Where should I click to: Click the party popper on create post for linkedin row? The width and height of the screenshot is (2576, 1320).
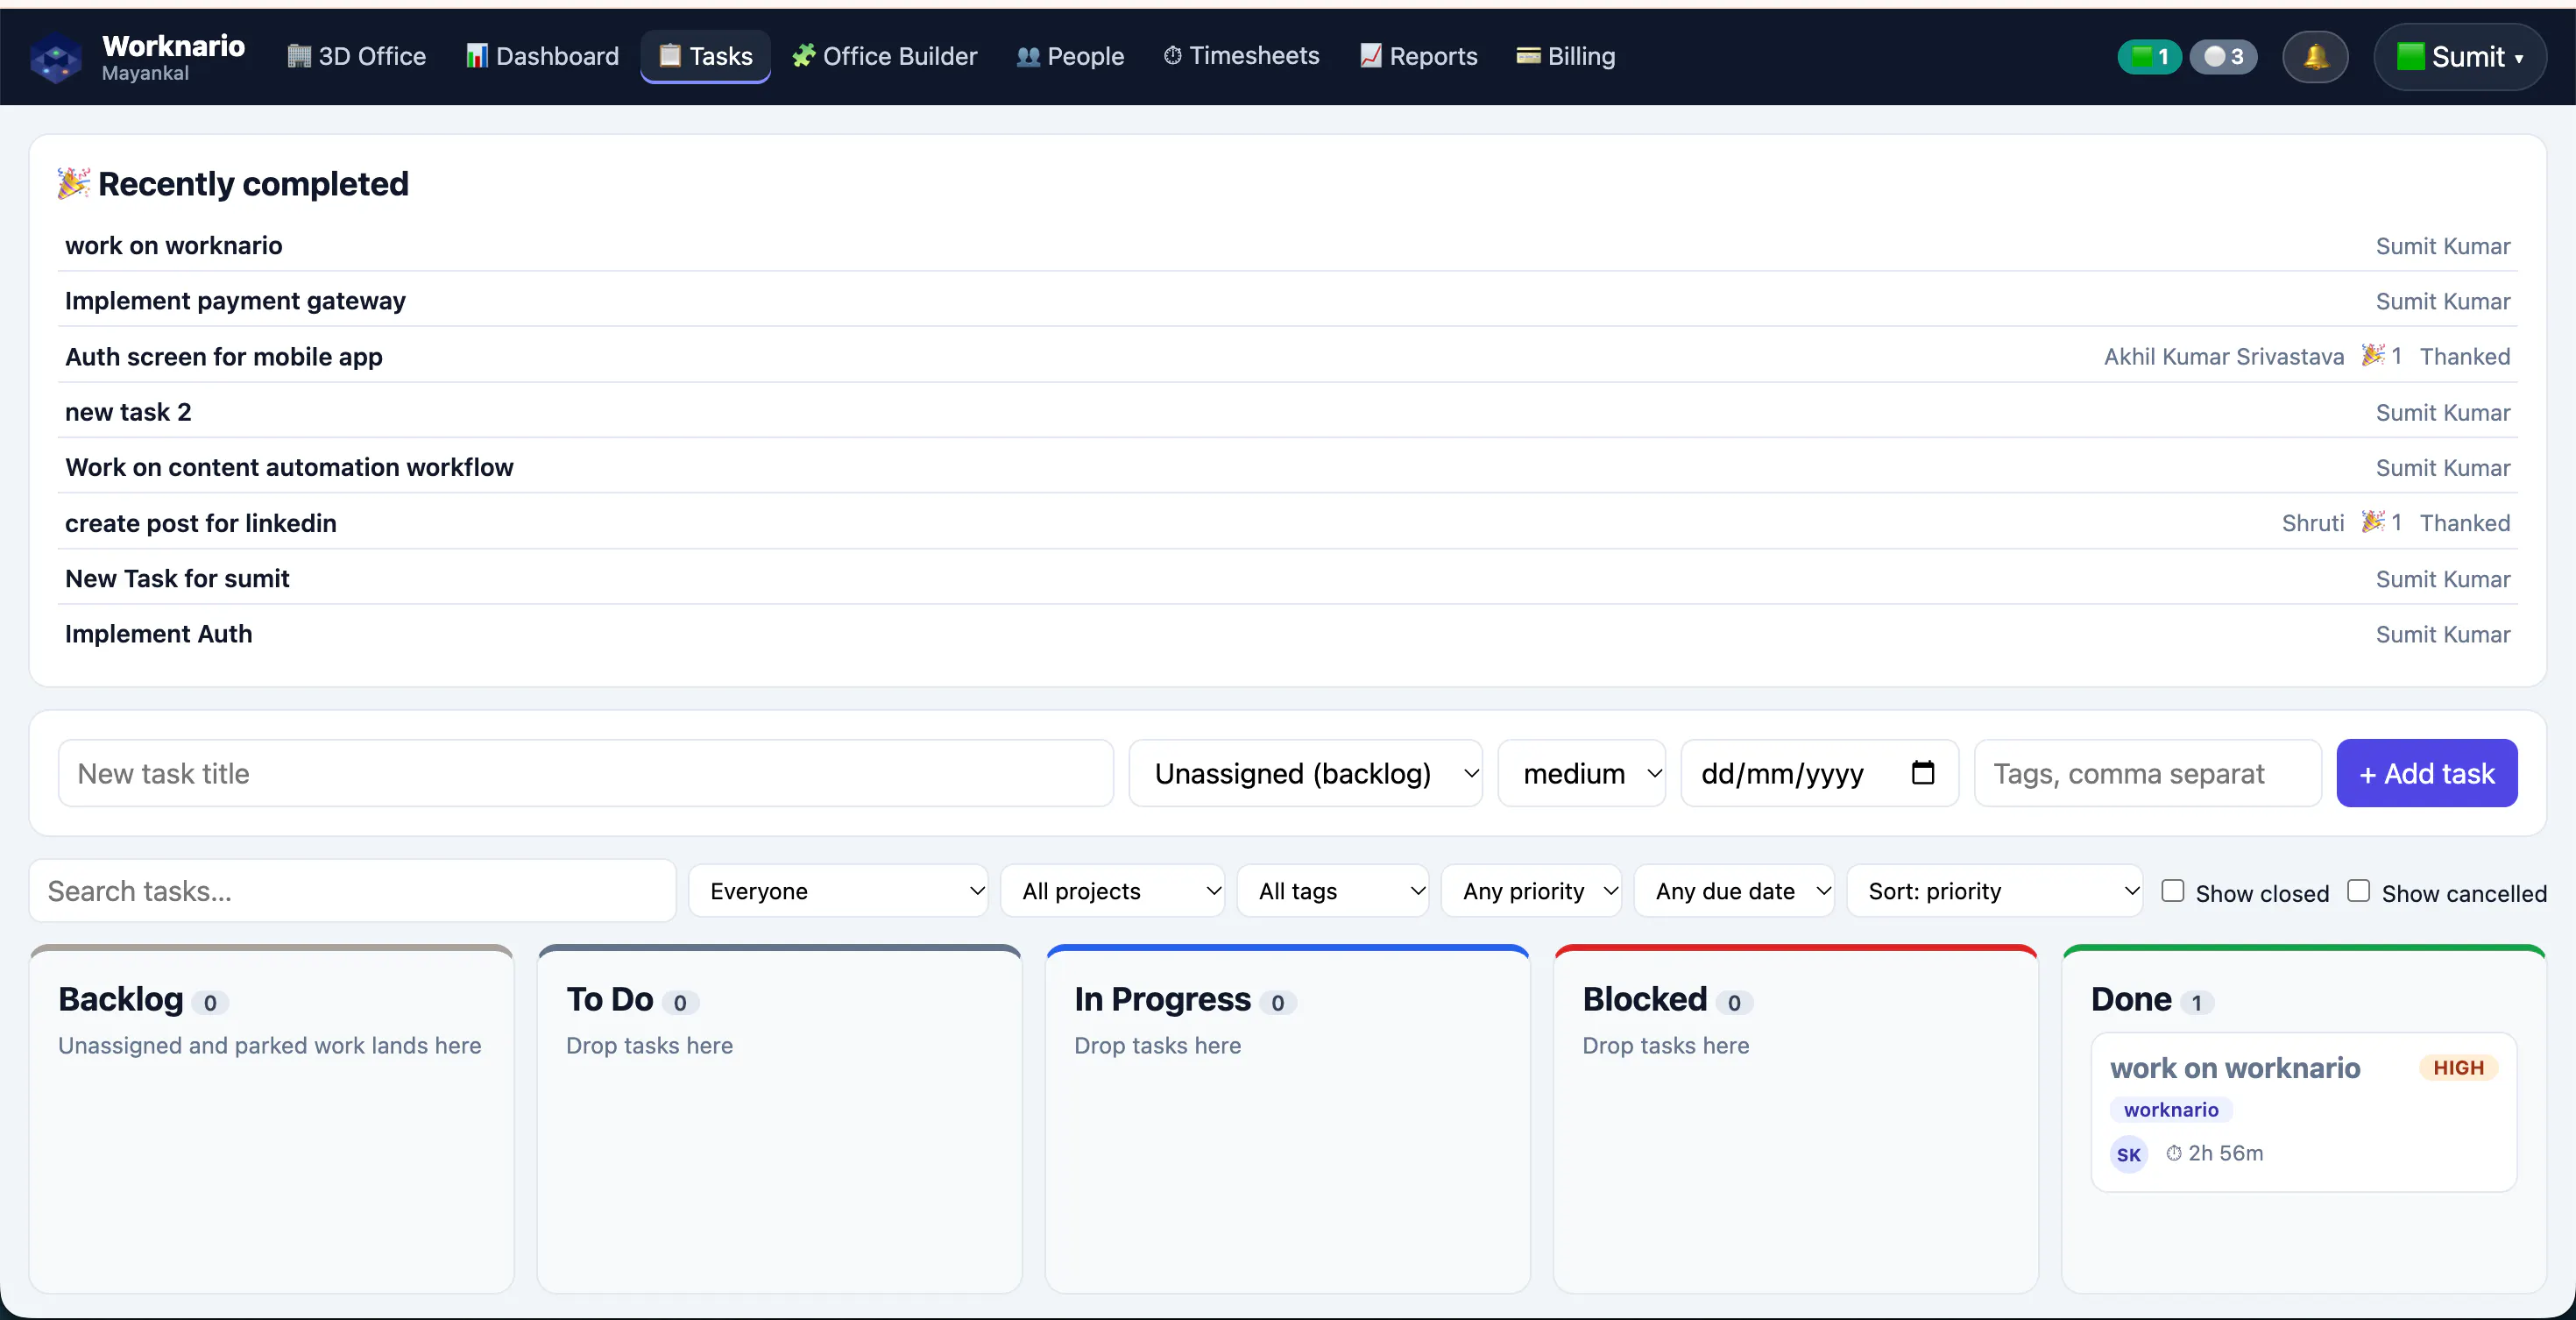point(2372,521)
